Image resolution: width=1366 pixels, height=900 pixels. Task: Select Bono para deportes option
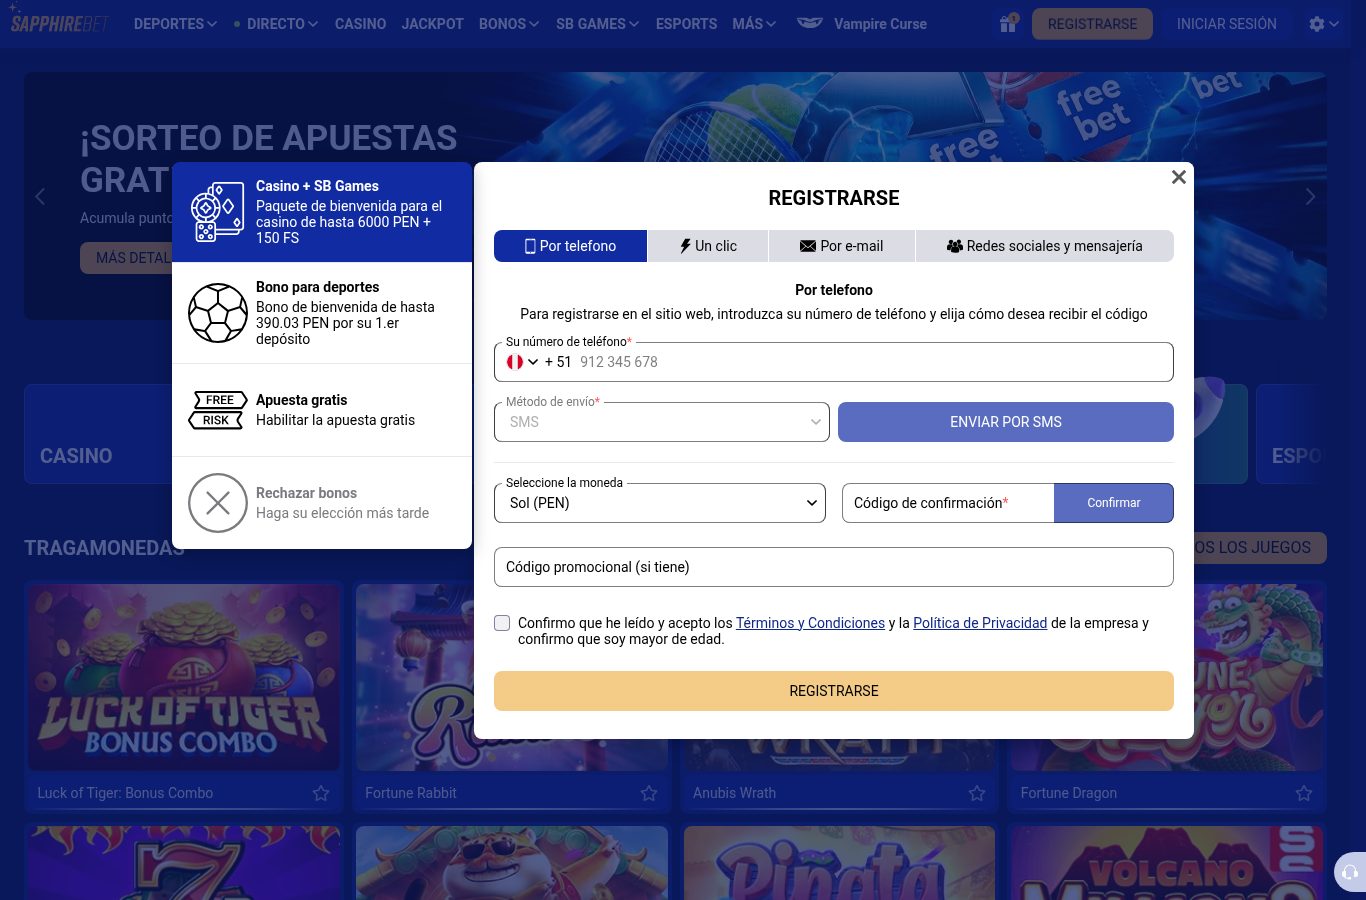[x=322, y=313]
